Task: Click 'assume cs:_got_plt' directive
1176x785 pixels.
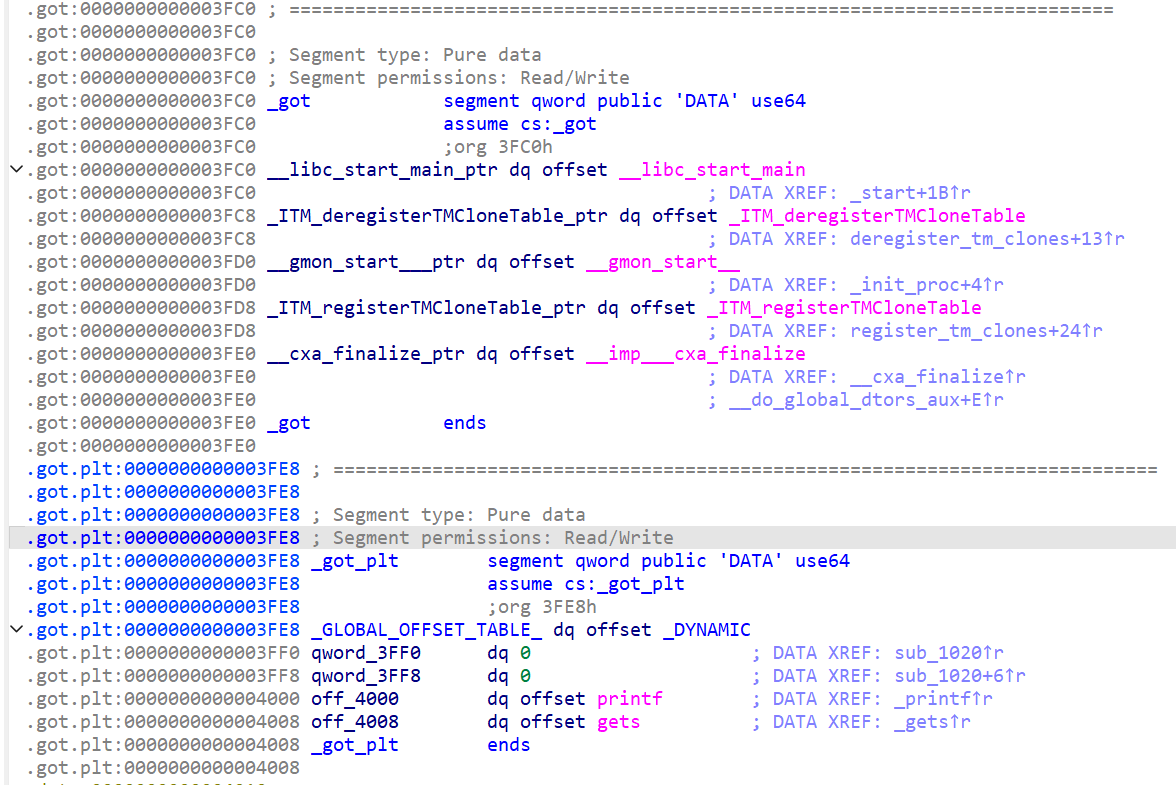Action: [586, 584]
